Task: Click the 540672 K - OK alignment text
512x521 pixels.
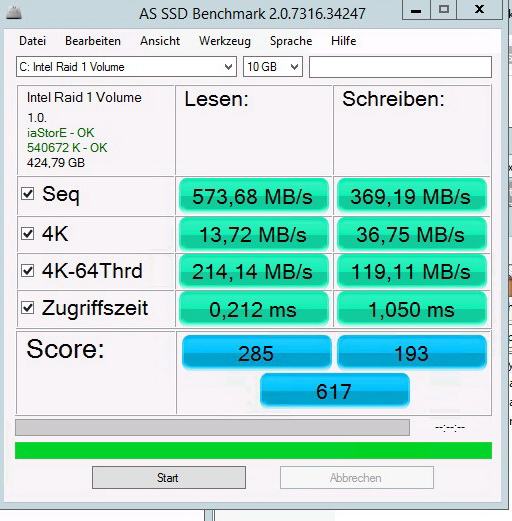Action: (x=67, y=148)
